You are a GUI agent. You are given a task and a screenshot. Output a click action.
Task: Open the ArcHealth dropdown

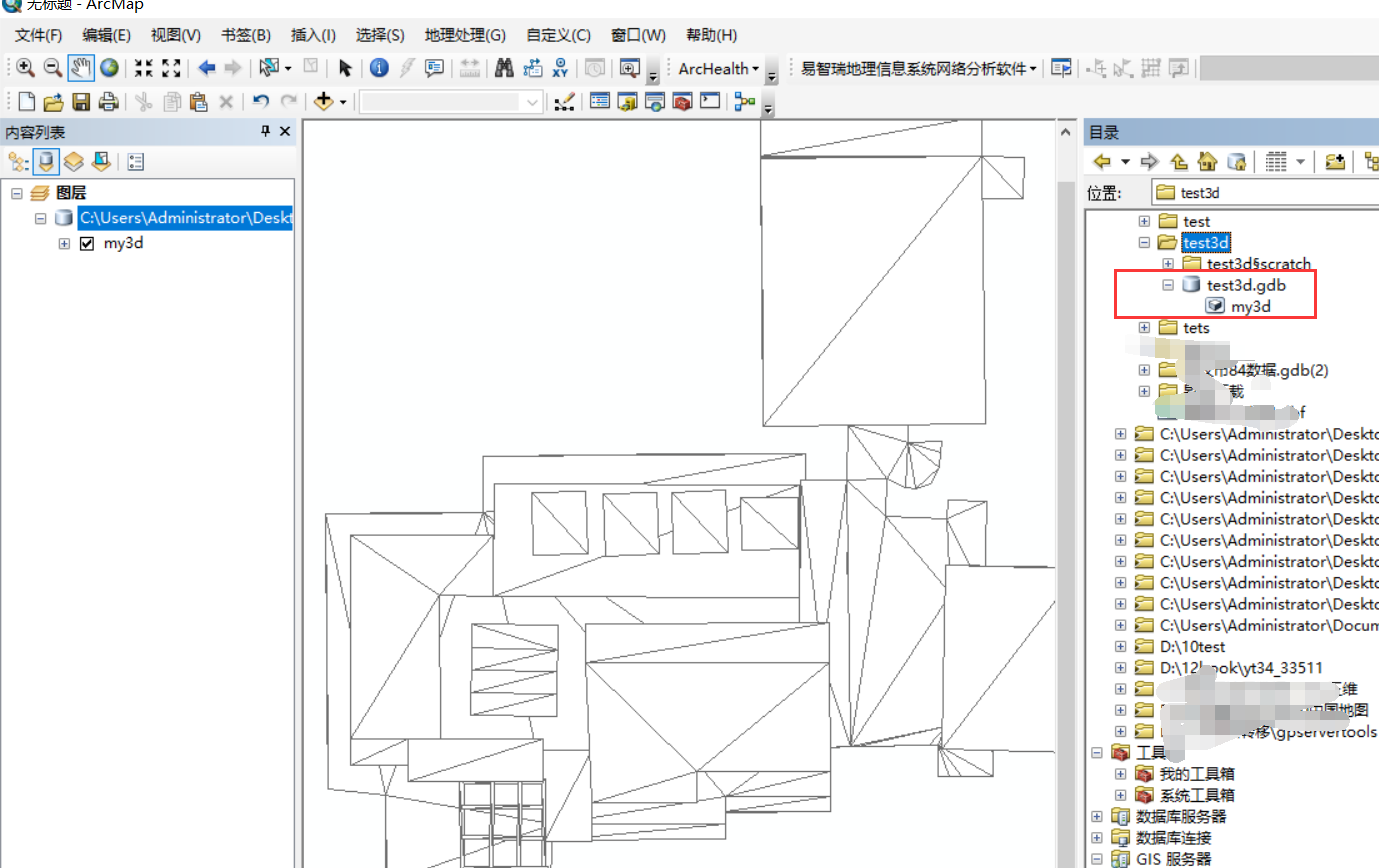point(719,69)
